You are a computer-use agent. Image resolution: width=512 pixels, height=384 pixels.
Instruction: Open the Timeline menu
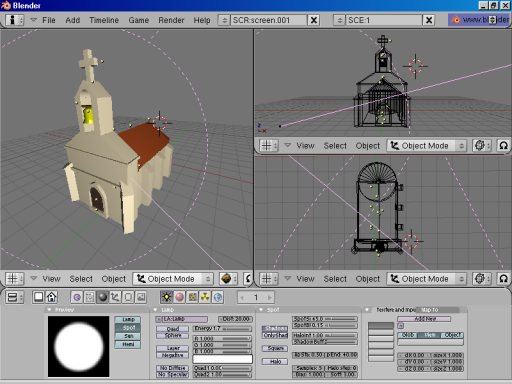pos(104,20)
